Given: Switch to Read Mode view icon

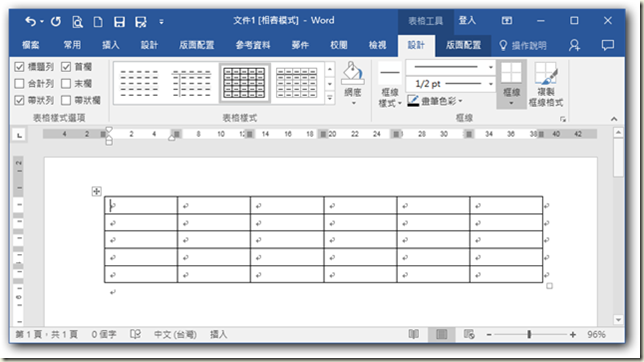Looking at the screenshot, I should [x=414, y=334].
